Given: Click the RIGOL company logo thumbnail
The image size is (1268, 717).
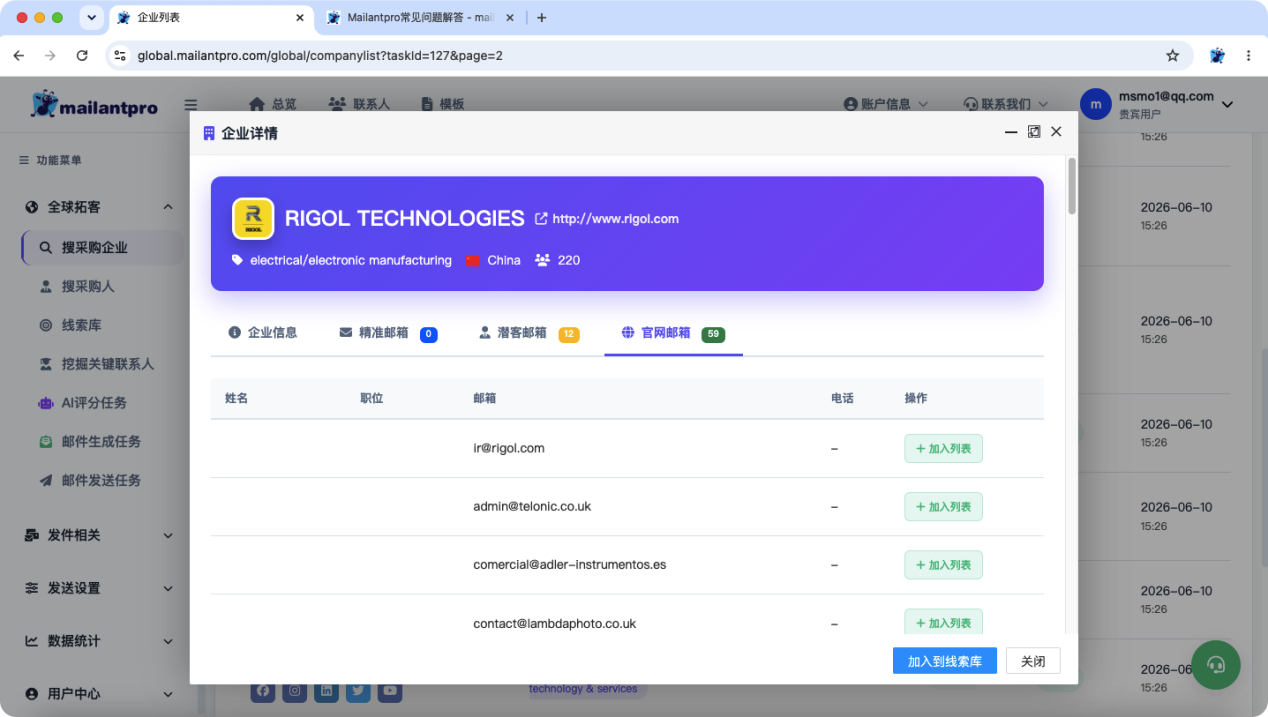Looking at the screenshot, I should [253, 218].
